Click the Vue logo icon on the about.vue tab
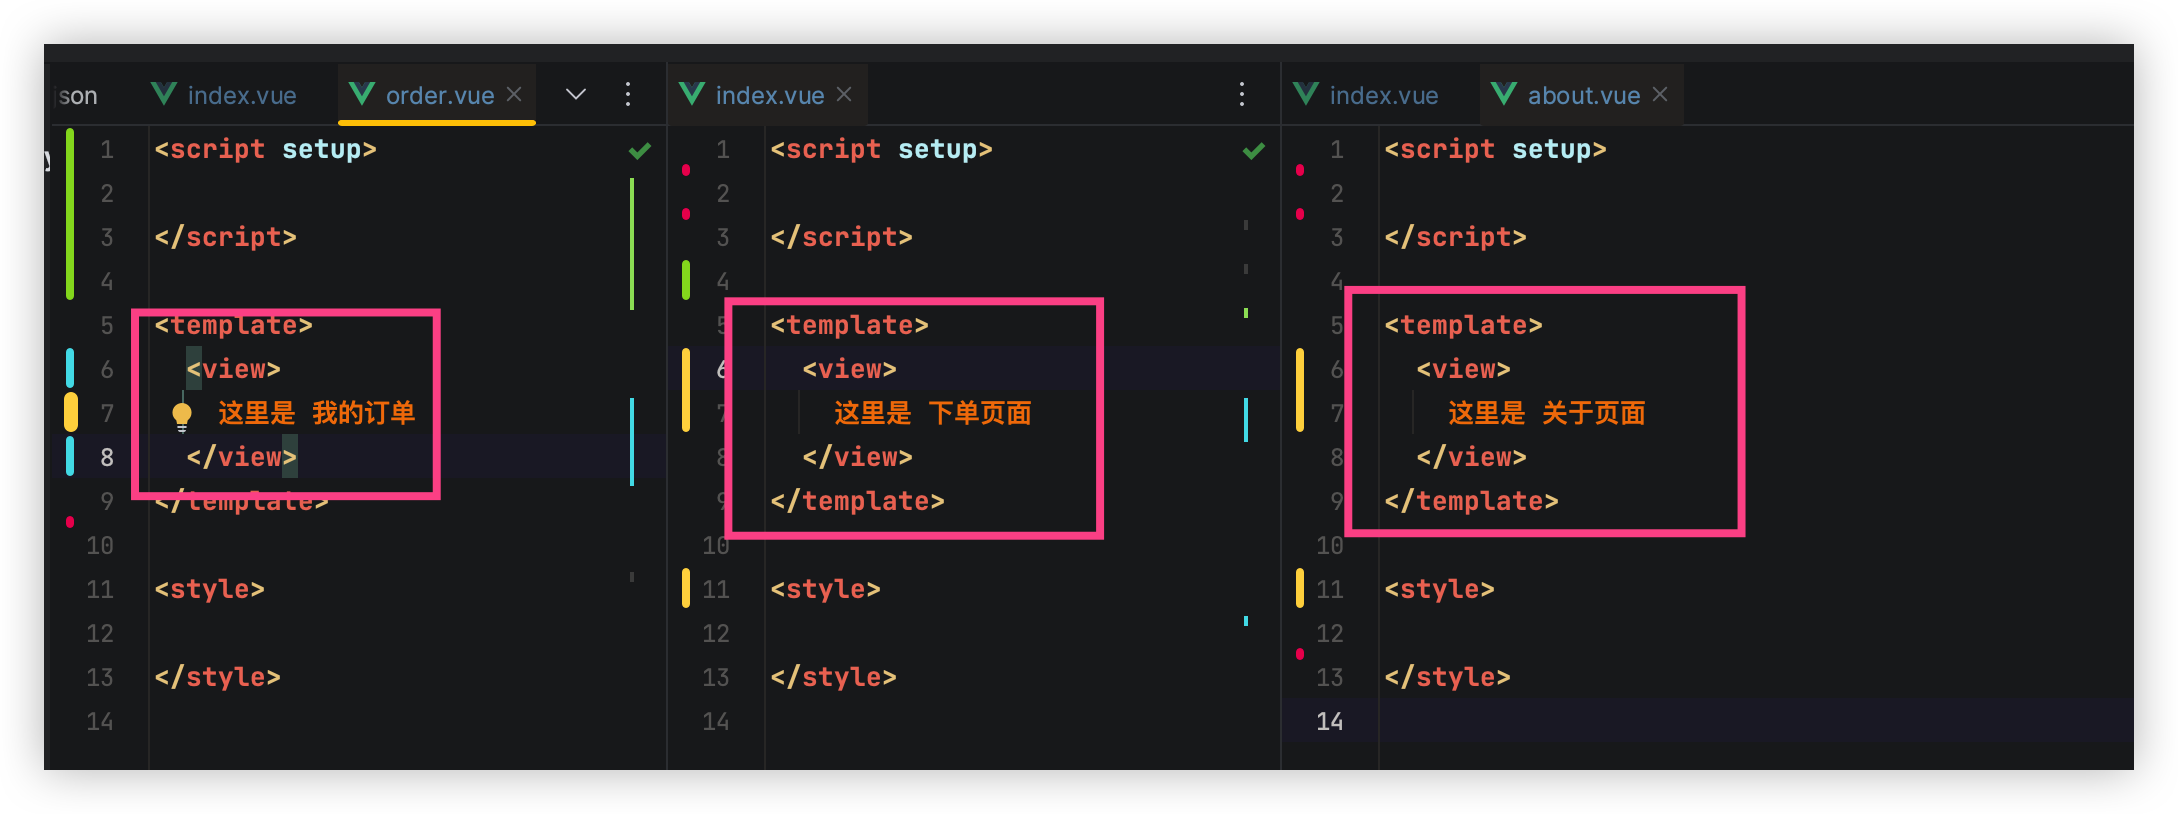Screen dimensions: 2178x814 click(x=1504, y=94)
